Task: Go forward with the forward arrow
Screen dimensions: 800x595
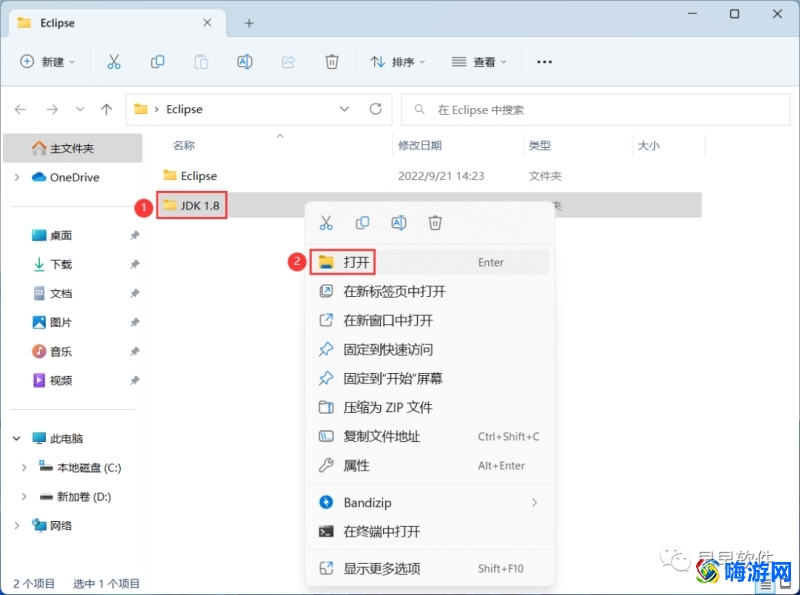Action: (52, 109)
